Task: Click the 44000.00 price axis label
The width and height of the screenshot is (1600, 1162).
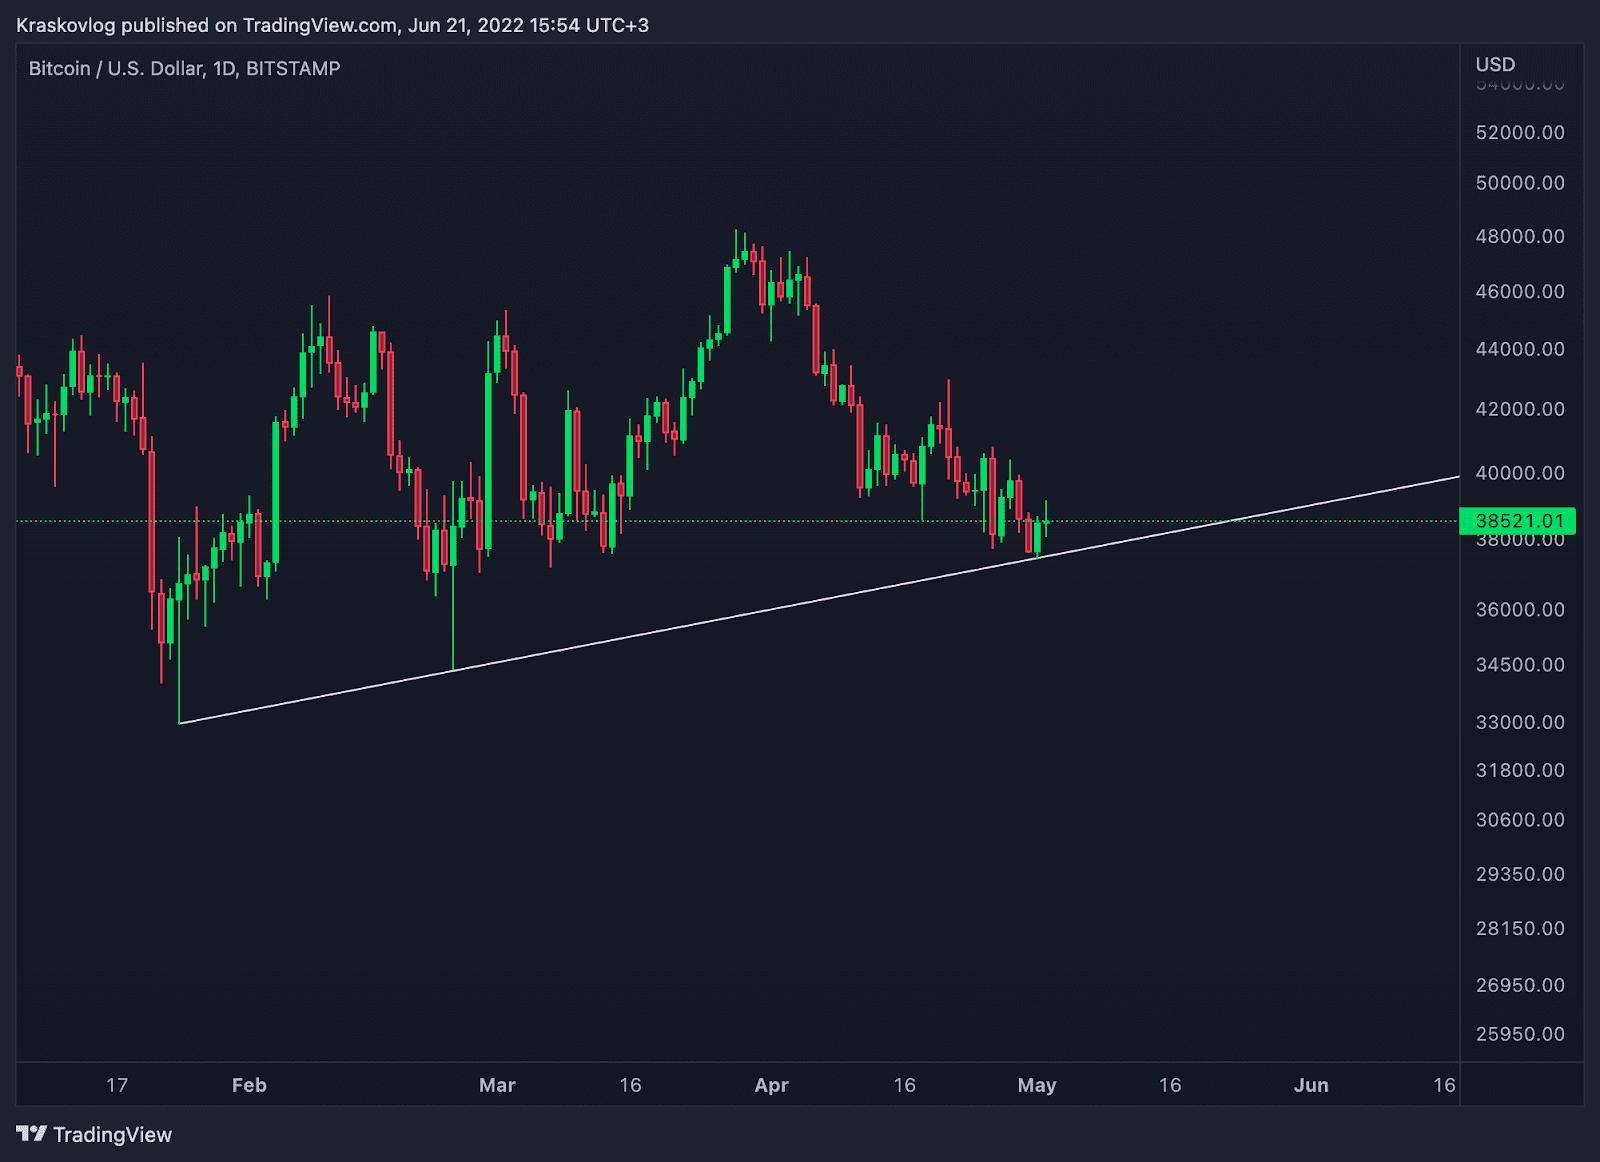Action: point(1520,349)
